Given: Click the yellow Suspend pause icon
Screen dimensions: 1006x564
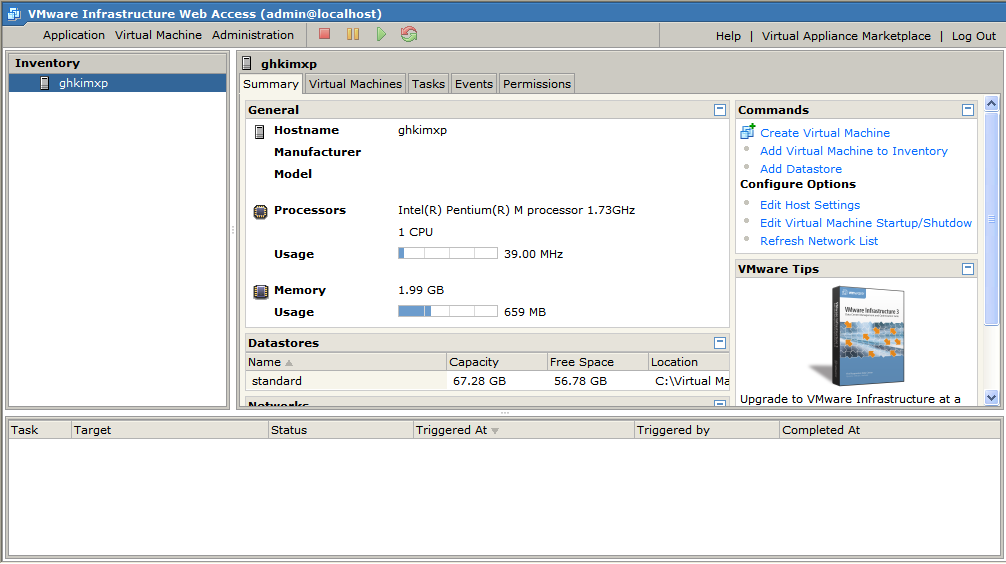Looking at the screenshot, I should (353, 34).
